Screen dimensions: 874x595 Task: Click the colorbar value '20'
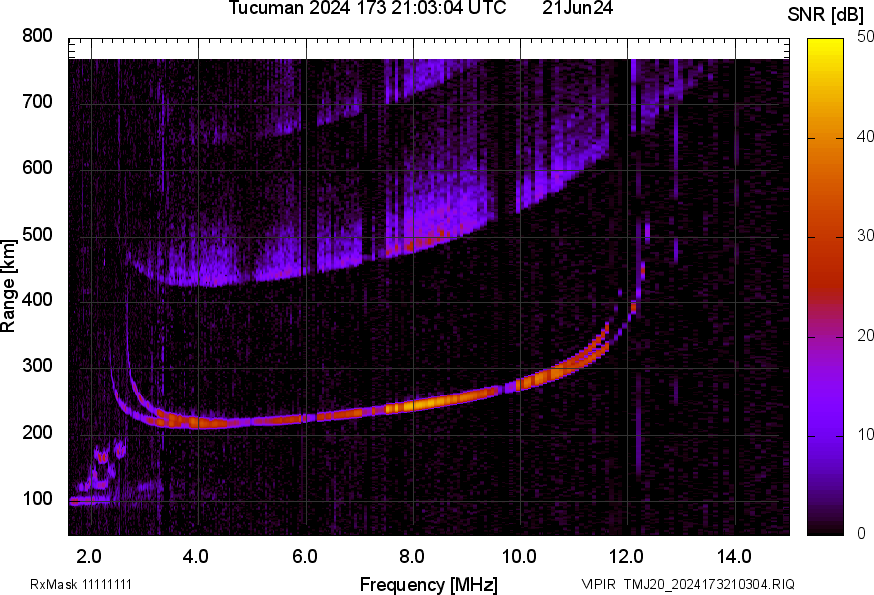point(865,335)
